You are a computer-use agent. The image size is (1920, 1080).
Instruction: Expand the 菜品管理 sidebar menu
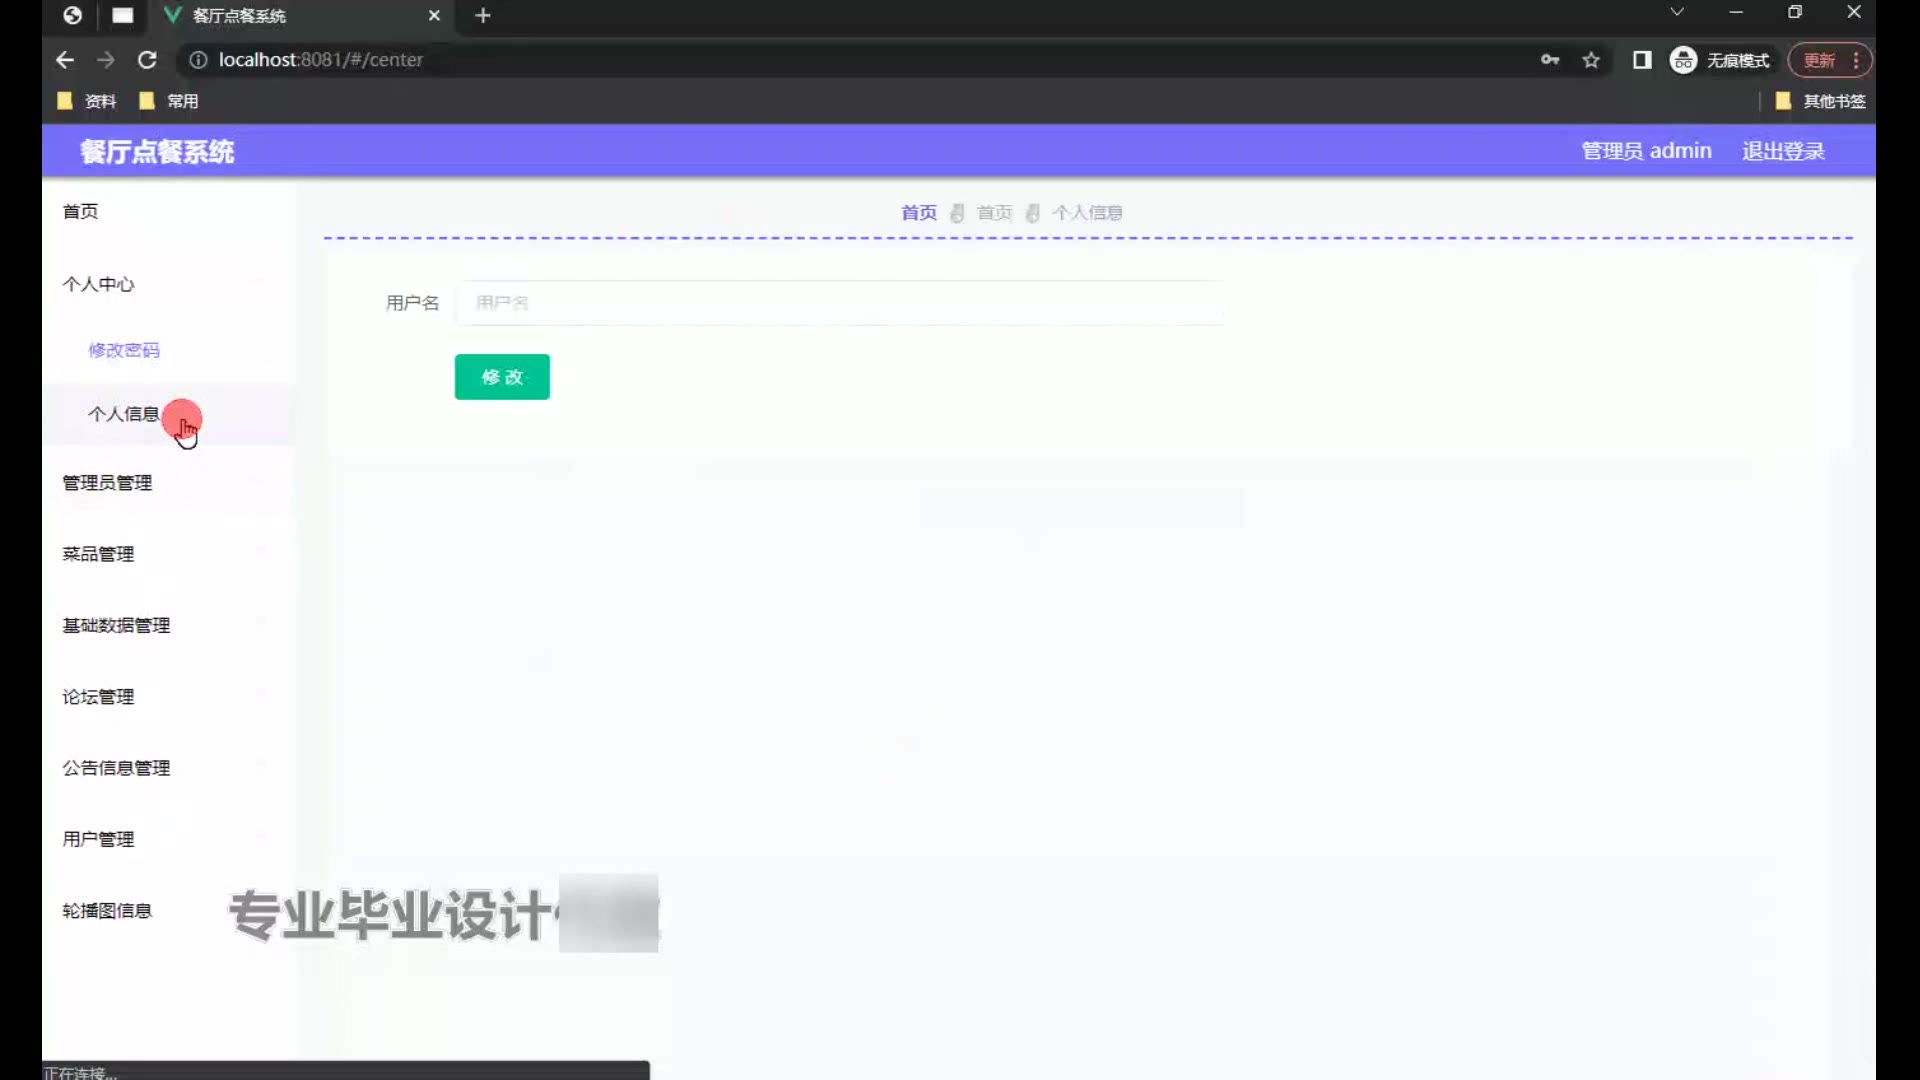point(98,554)
